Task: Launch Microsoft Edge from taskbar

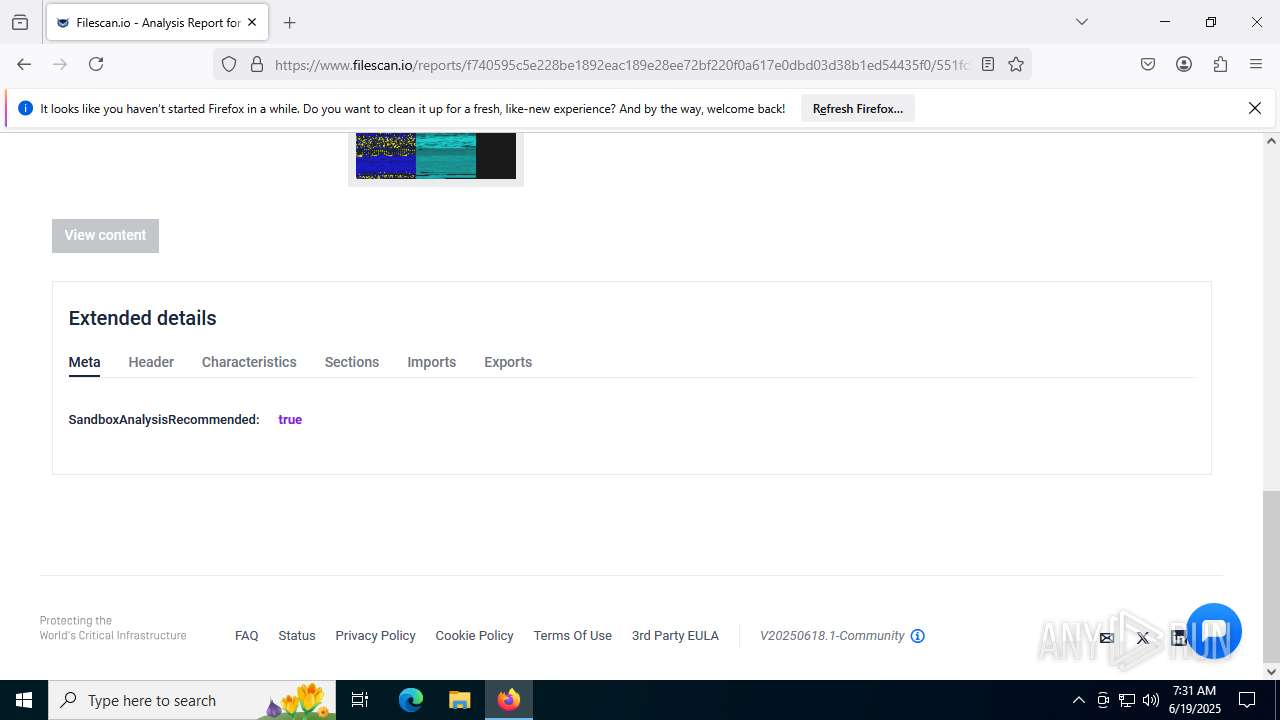Action: [411, 700]
